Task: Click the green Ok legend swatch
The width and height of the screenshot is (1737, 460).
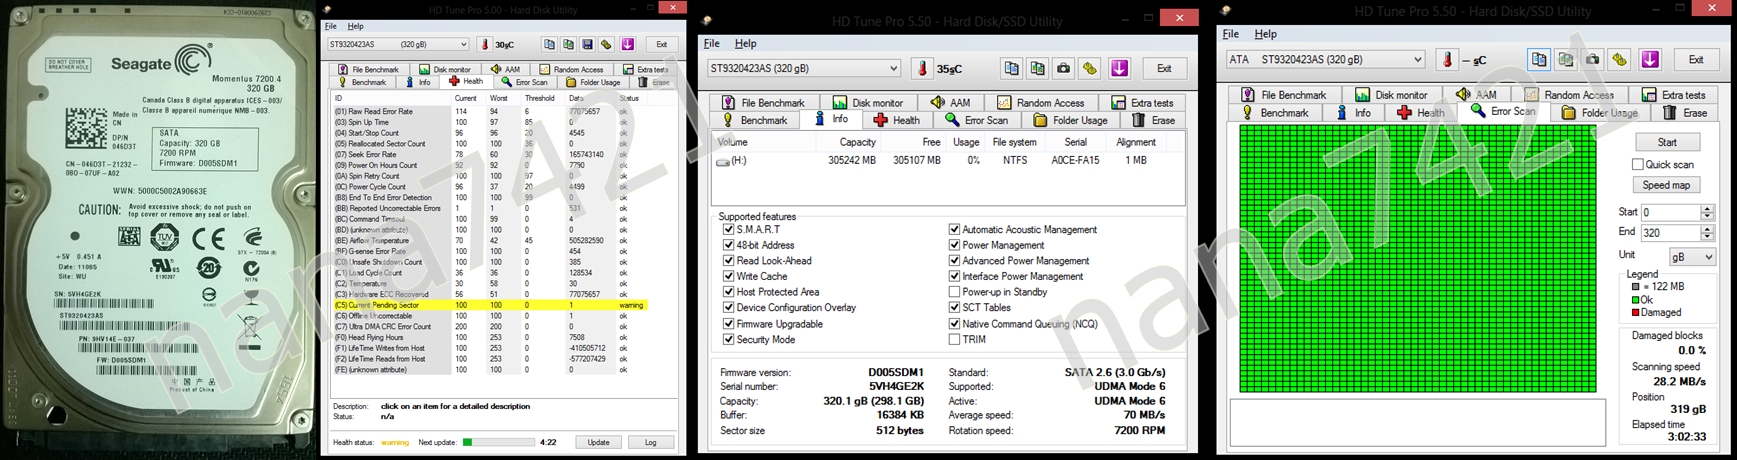Action: [1635, 300]
